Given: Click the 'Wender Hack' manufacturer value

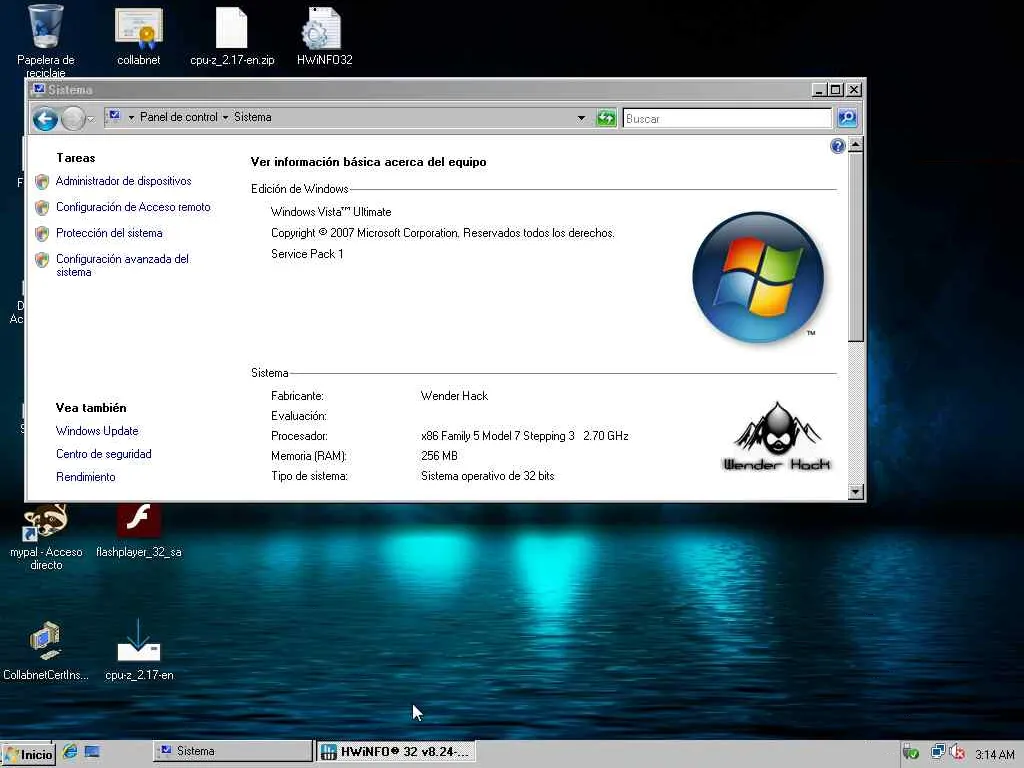Looking at the screenshot, I should coord(454,396).
